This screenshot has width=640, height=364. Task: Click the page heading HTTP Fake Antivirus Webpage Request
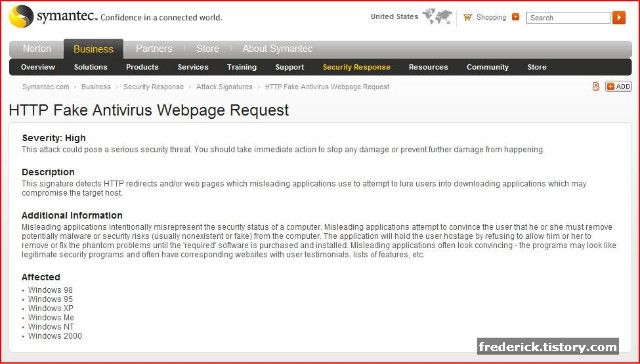(149, 110)
